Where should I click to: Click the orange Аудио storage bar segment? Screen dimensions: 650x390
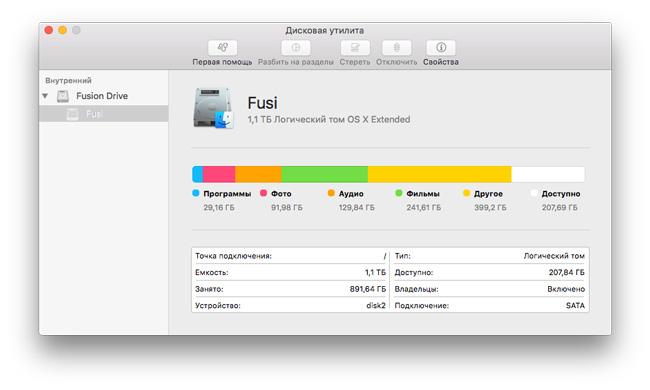pyautogui.click(x=258, y=174)
